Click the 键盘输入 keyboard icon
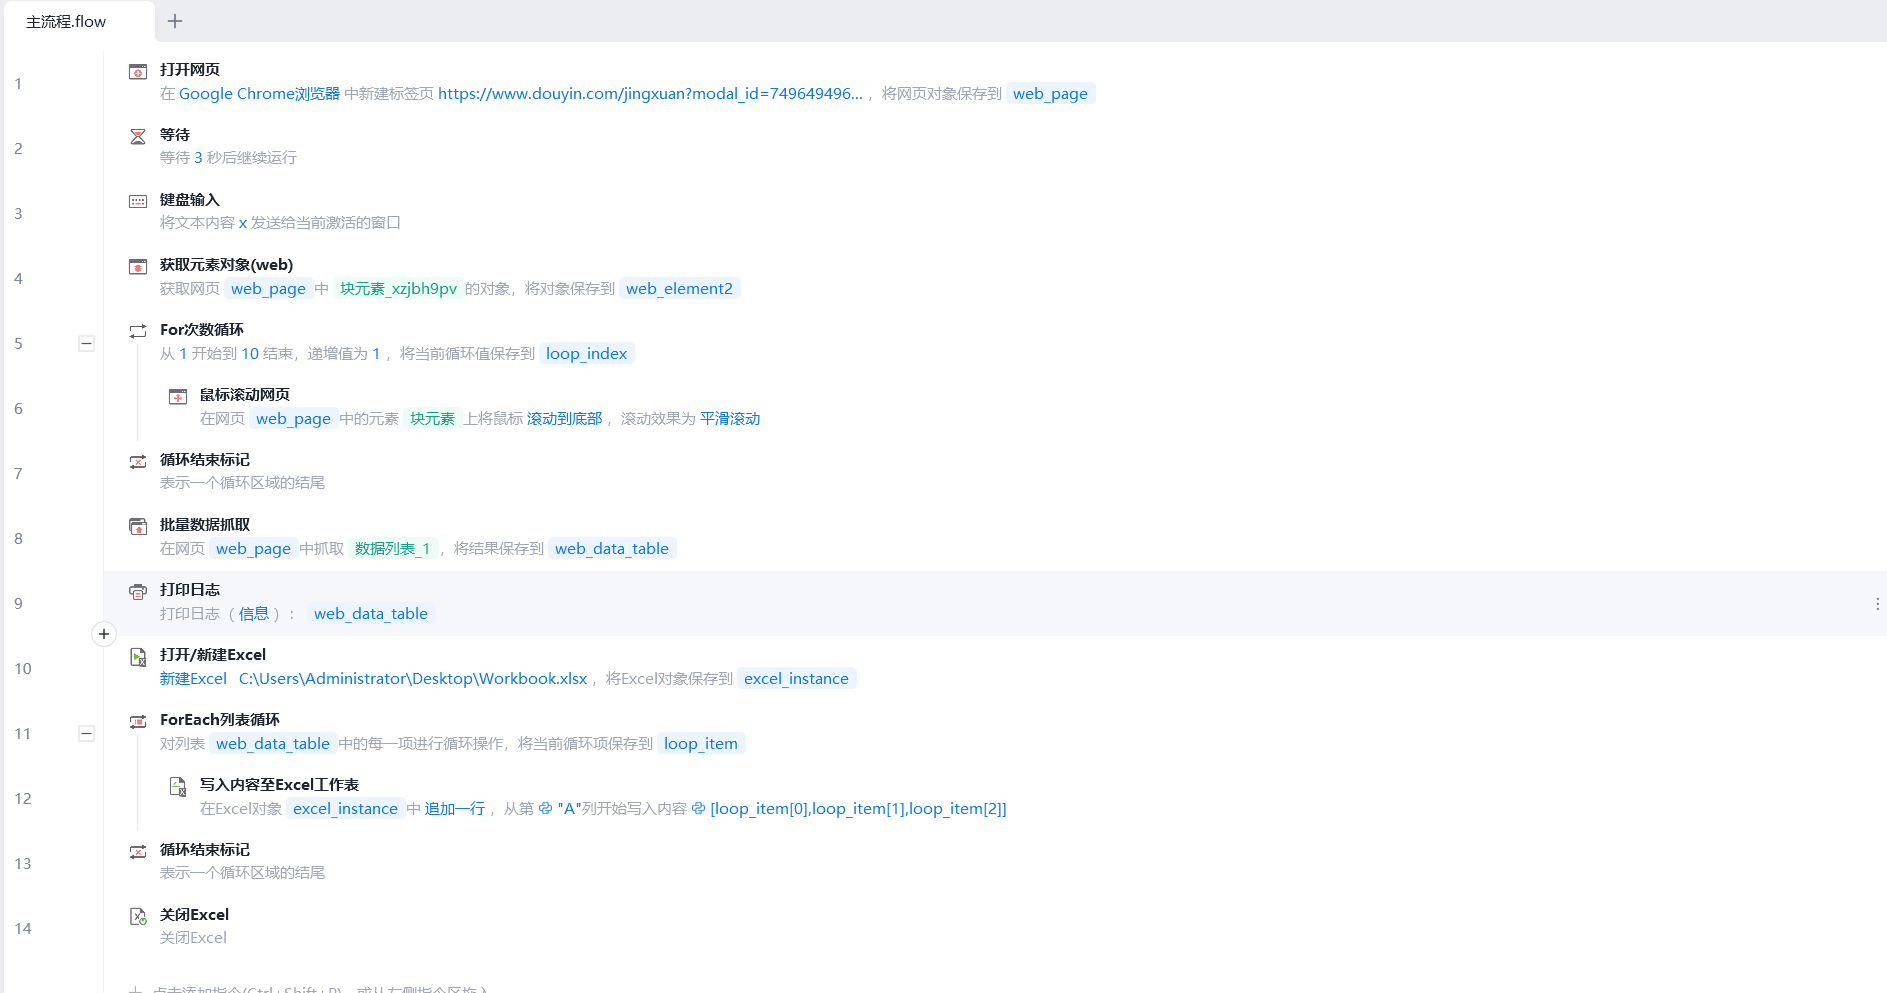This screenshot has width=1887, height=993. pyautogui.click(x=138, y=201)
